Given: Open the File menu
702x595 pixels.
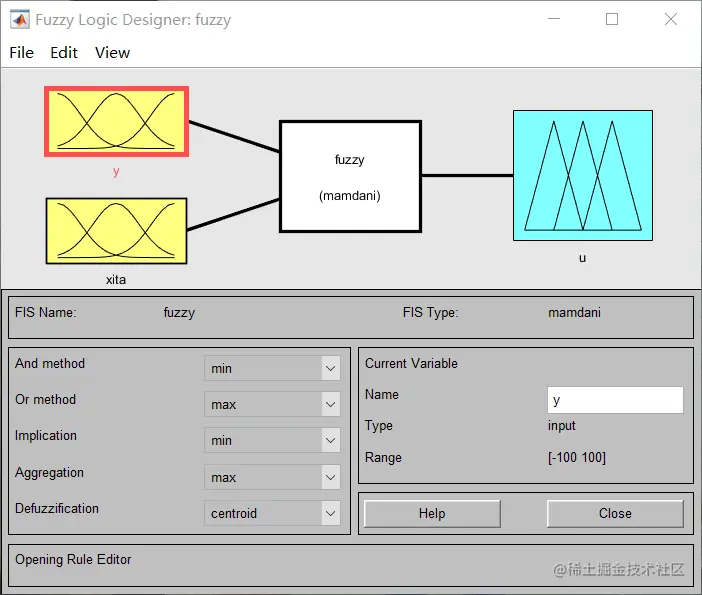Looking at the screenshot, I should point(21,53).
